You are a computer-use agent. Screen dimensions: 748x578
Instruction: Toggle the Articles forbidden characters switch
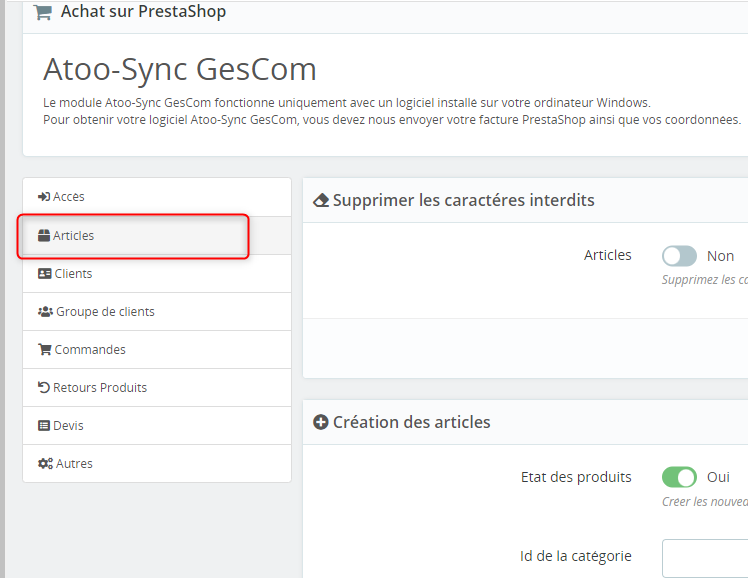(679, 256)
